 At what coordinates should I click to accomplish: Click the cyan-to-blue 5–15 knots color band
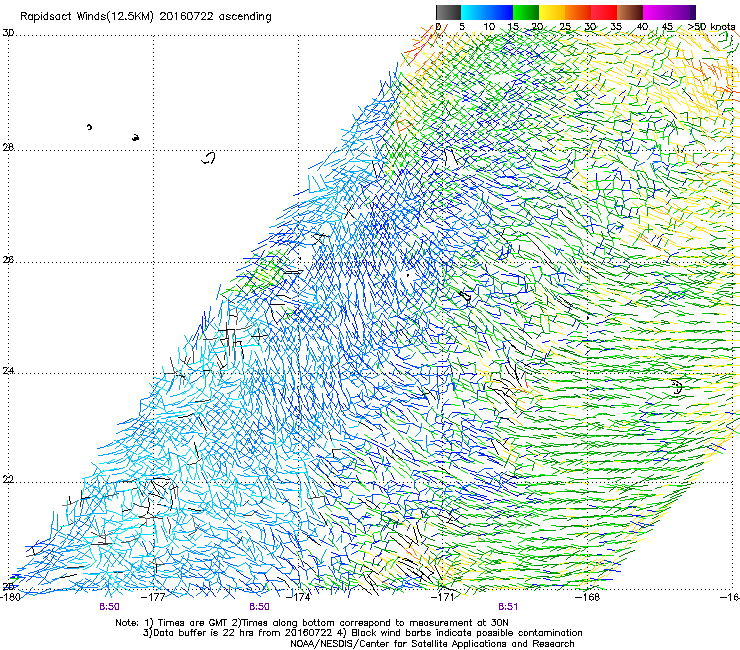pyautogui.click(x=487, y=12)
